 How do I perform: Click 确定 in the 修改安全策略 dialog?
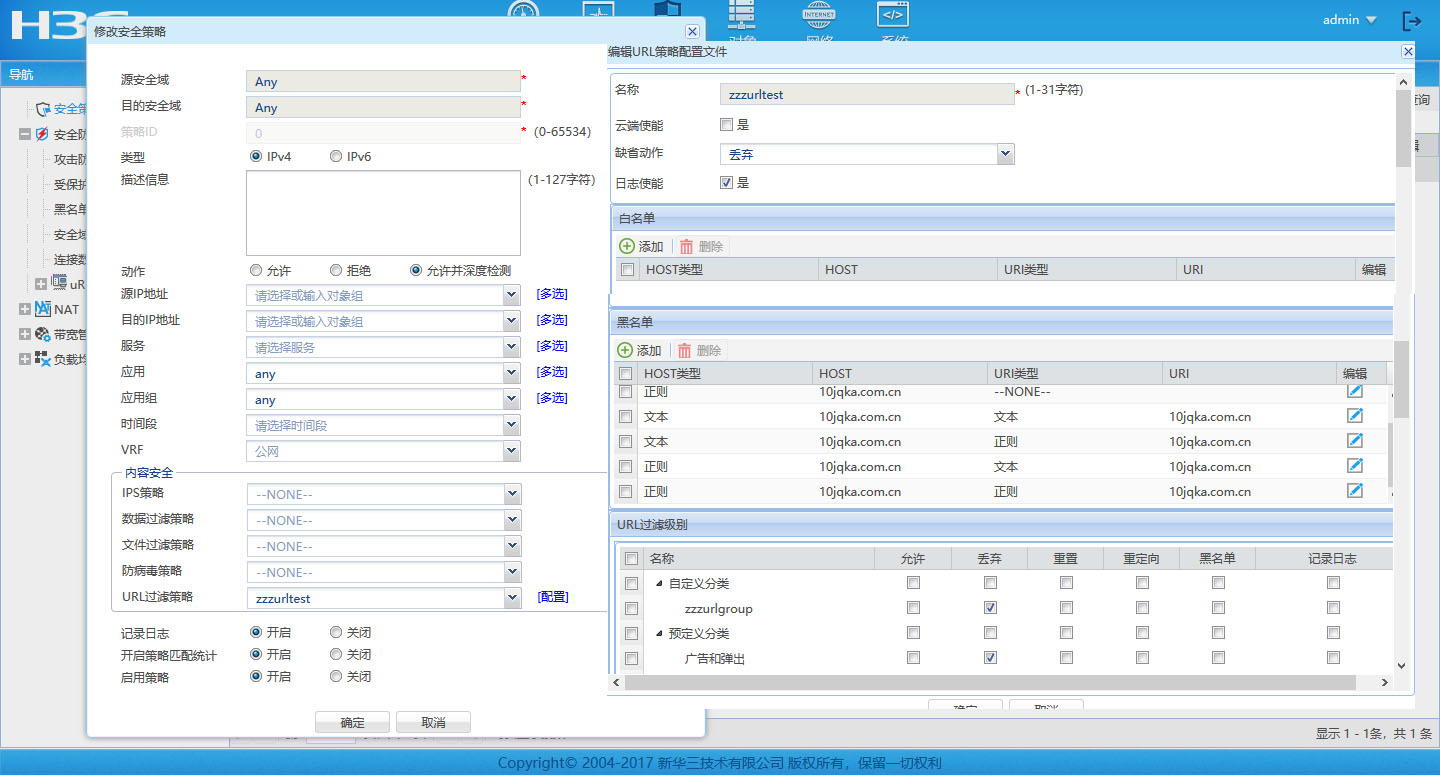pyautogui.click(x=352, y=722)
